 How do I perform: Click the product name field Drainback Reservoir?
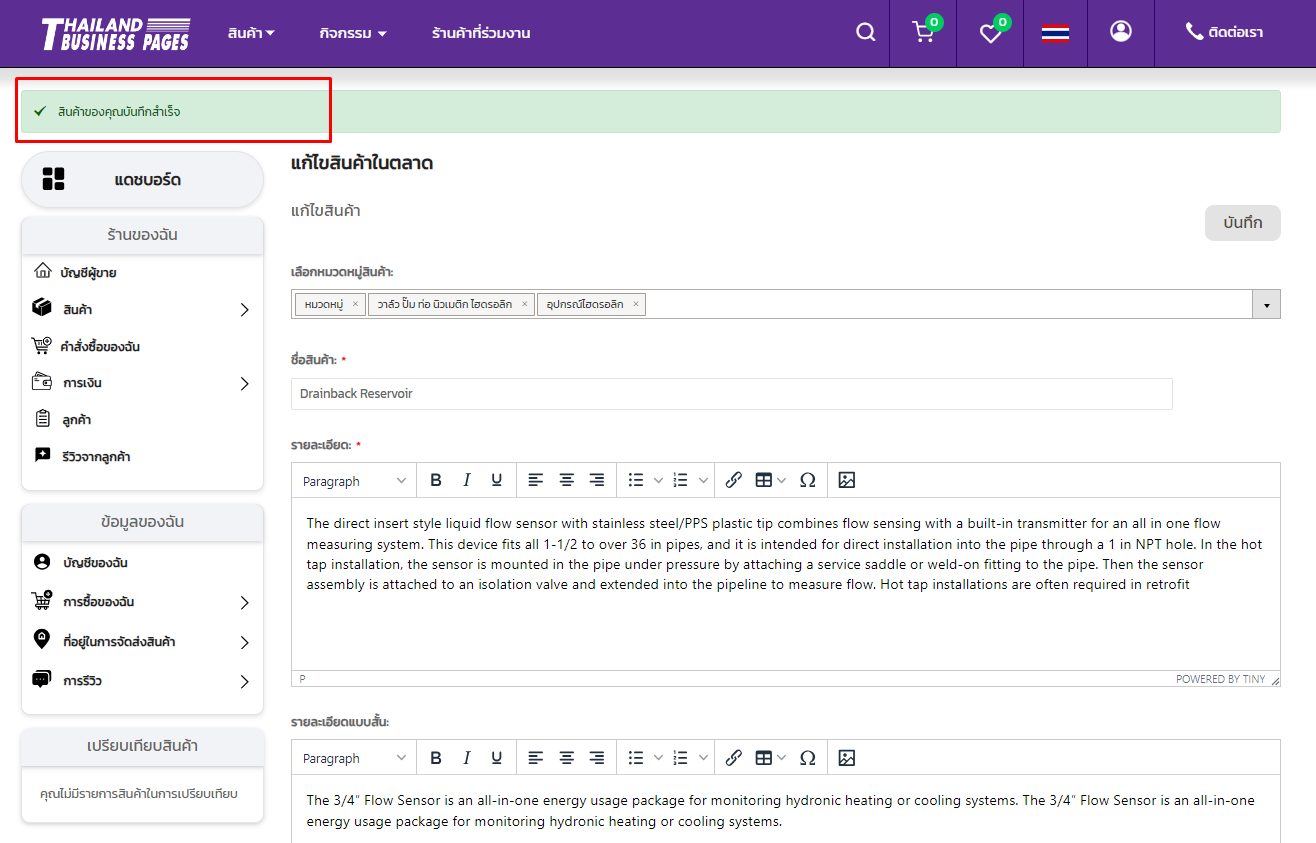point(731,394)
